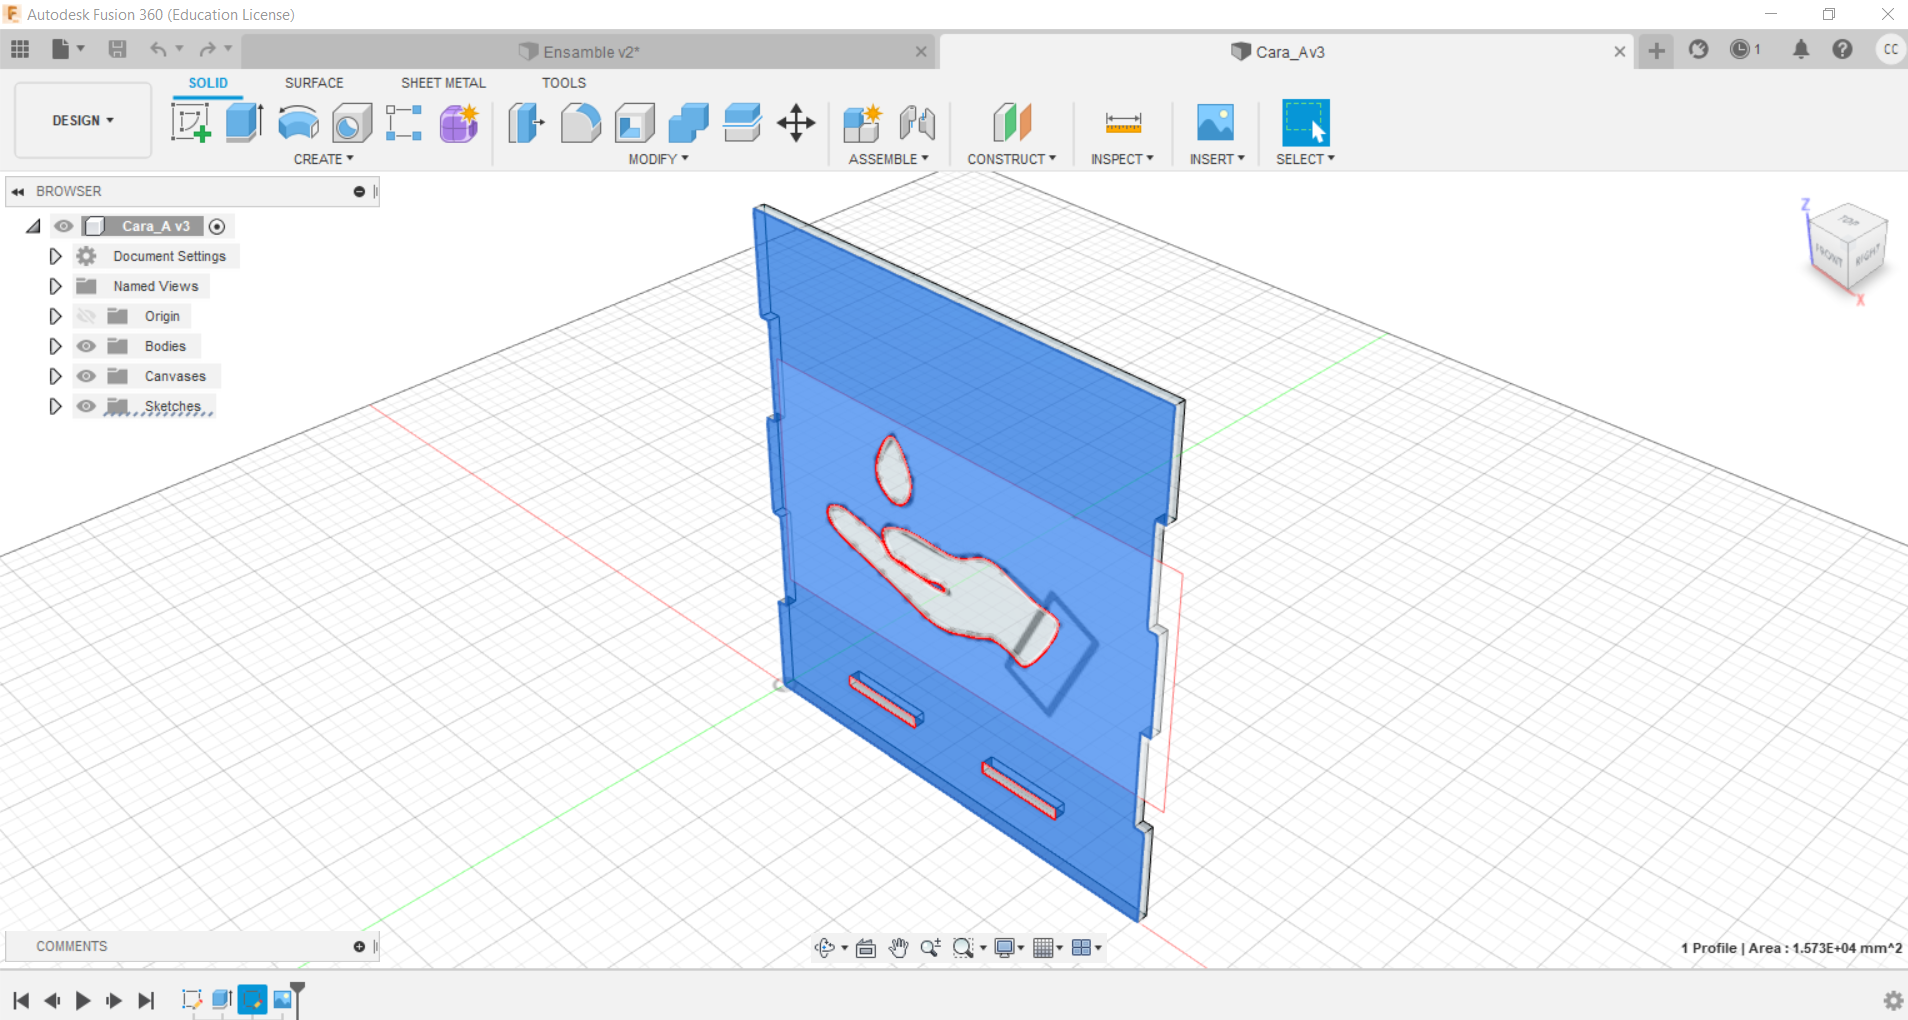This screenshot has height=1020, width=1908.
Task: Show the hidden Origin folder
Action: click(87, 316)
